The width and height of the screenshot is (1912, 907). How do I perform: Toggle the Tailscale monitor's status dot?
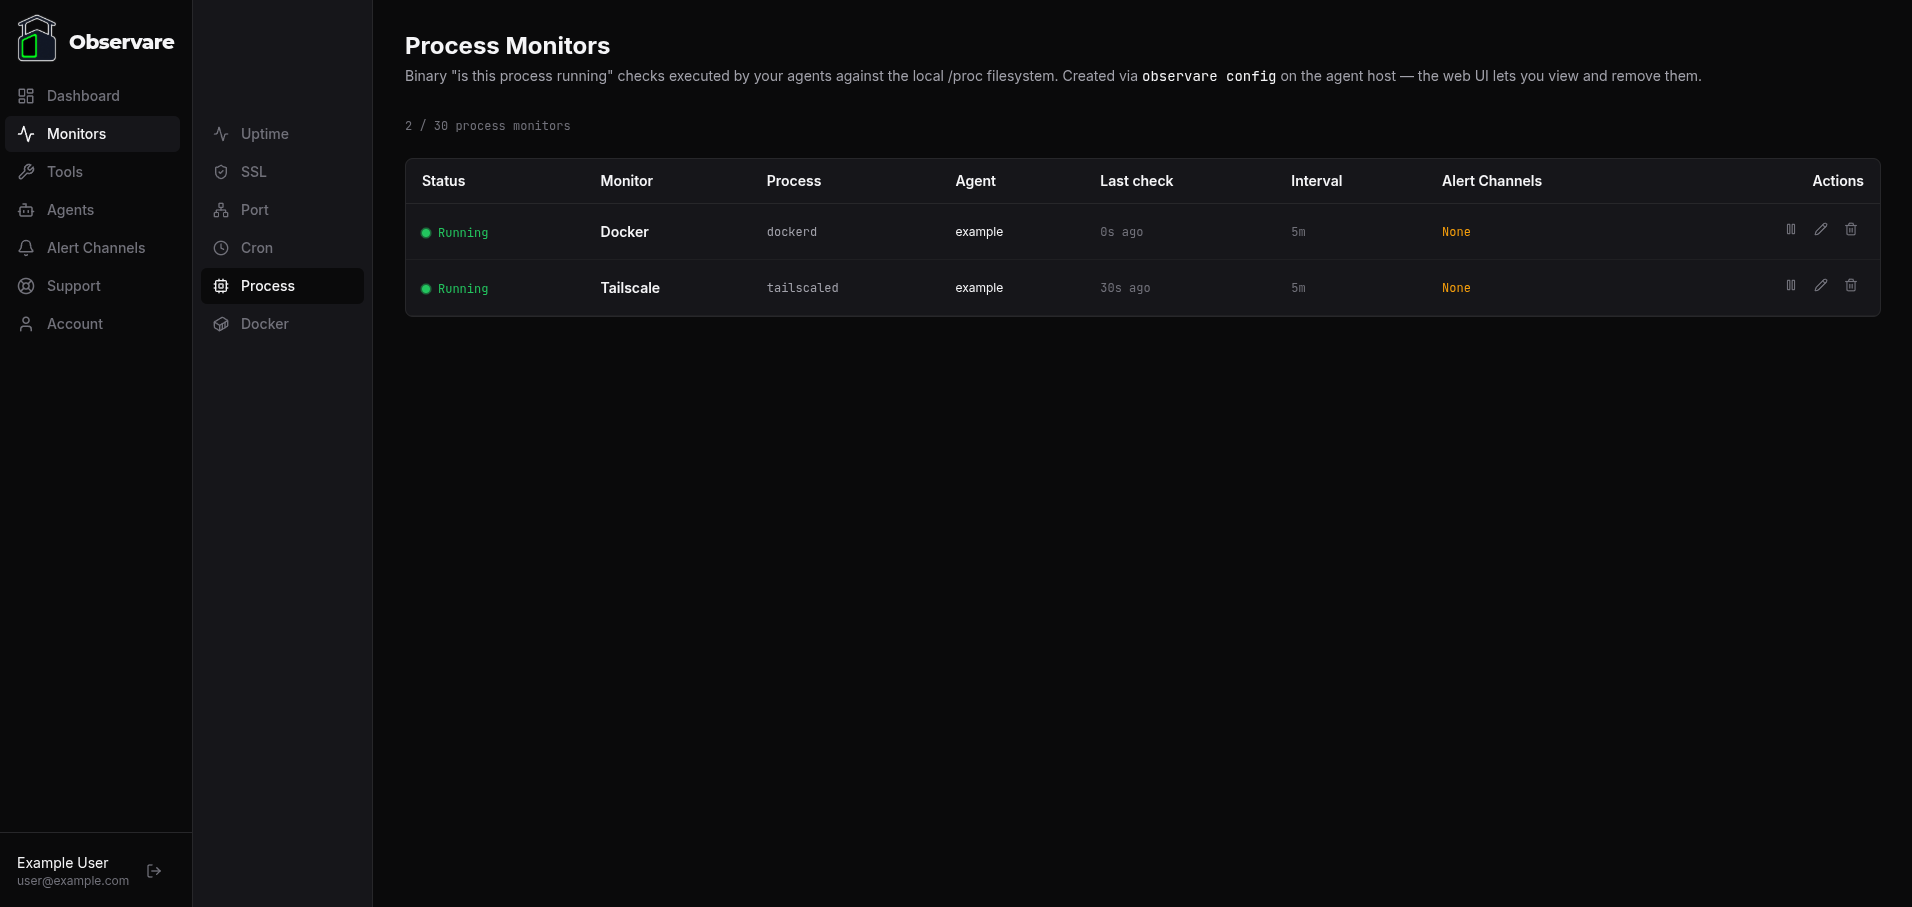tap(428, 288)
